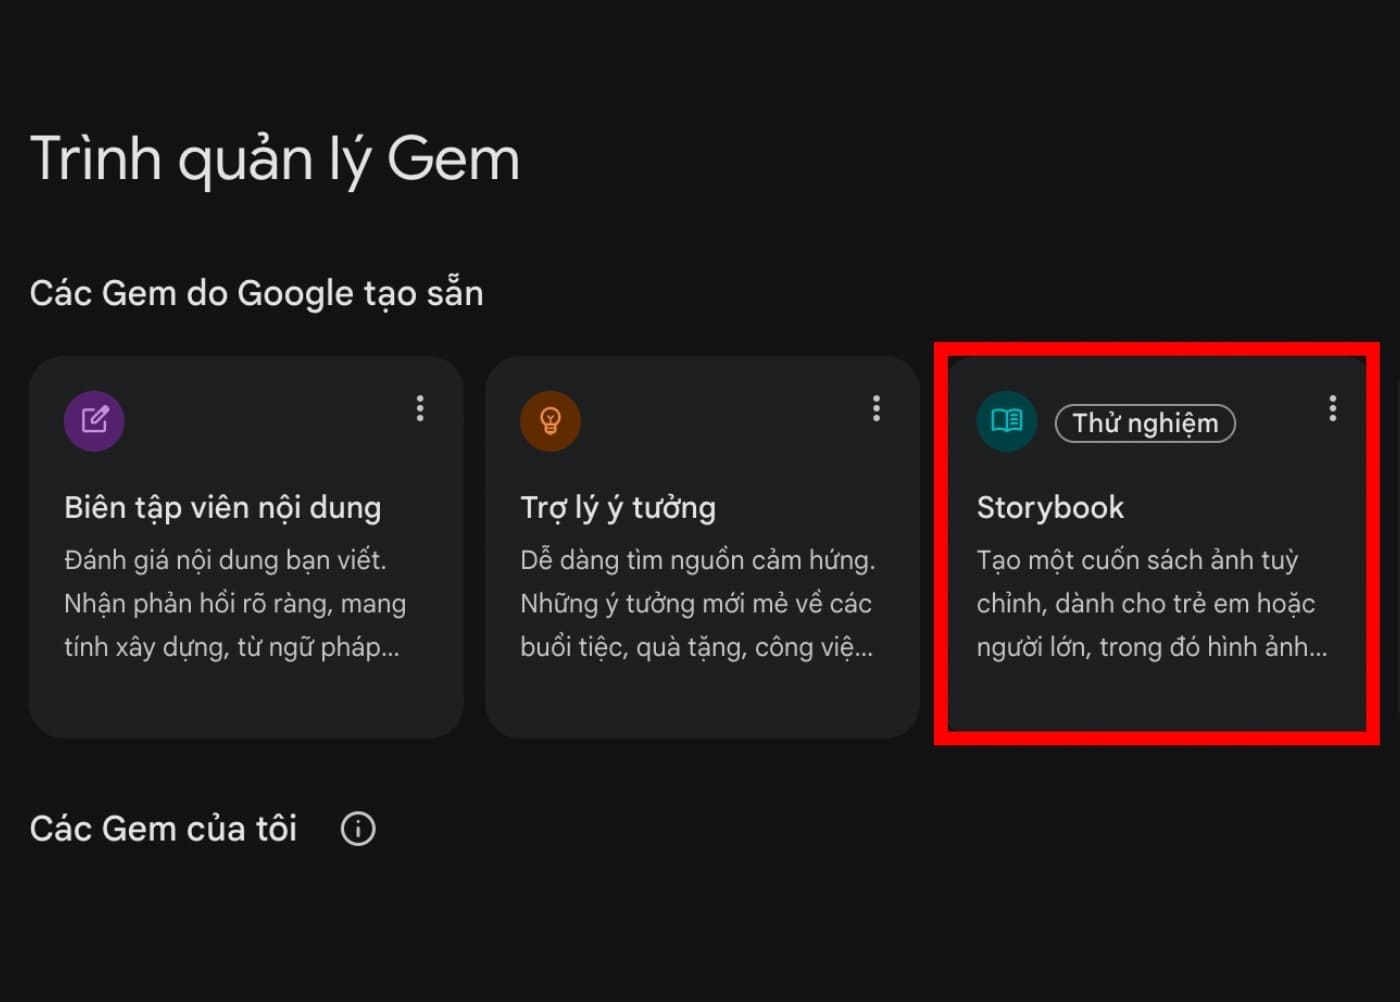1400x1002 pixels.
Task: Select the purple edit icon on Biên tập viên nội dung
Action: (93, 421)
